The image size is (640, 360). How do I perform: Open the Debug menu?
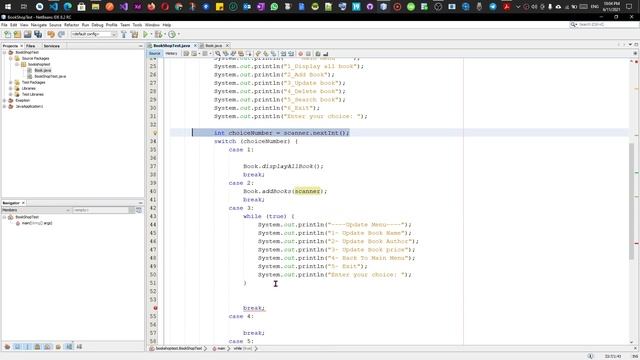pos(97,25)
